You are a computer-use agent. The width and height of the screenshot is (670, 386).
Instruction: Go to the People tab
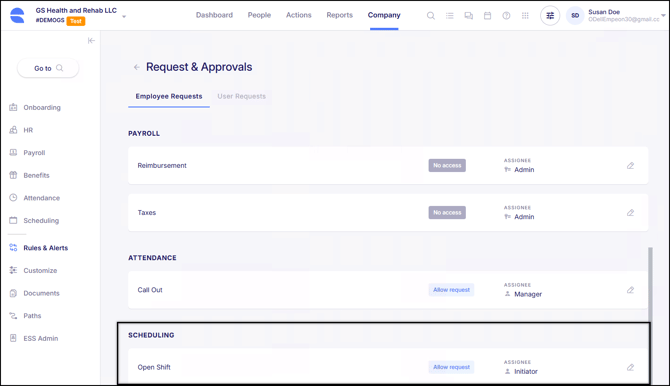point(259,15)
